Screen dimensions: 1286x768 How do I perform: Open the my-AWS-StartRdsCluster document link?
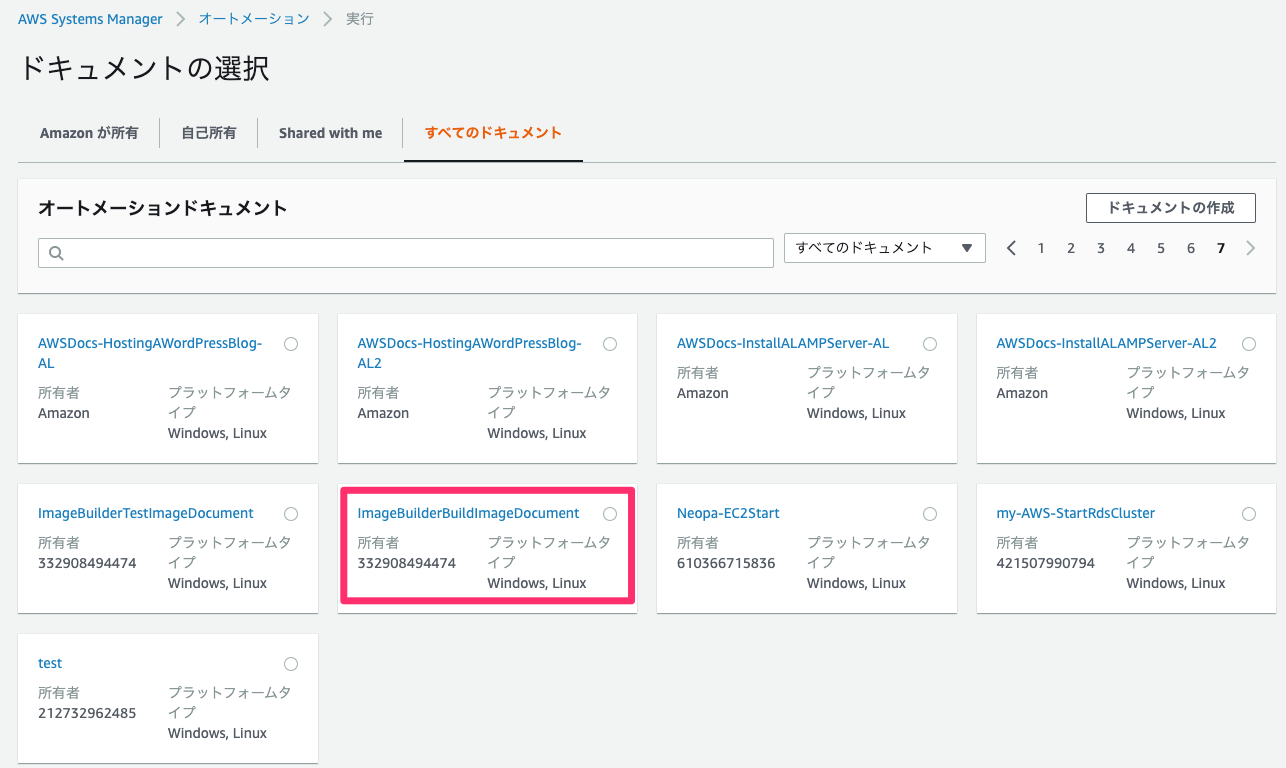point(1076,513)
